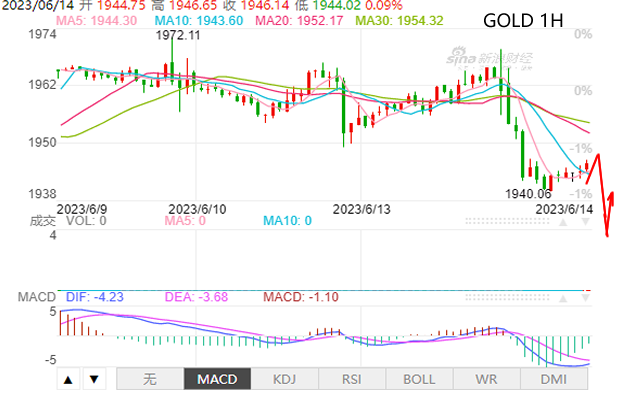Click the DIF: -4.23 readout
Viewport: 620px width, 400px height.
point(95,297)
